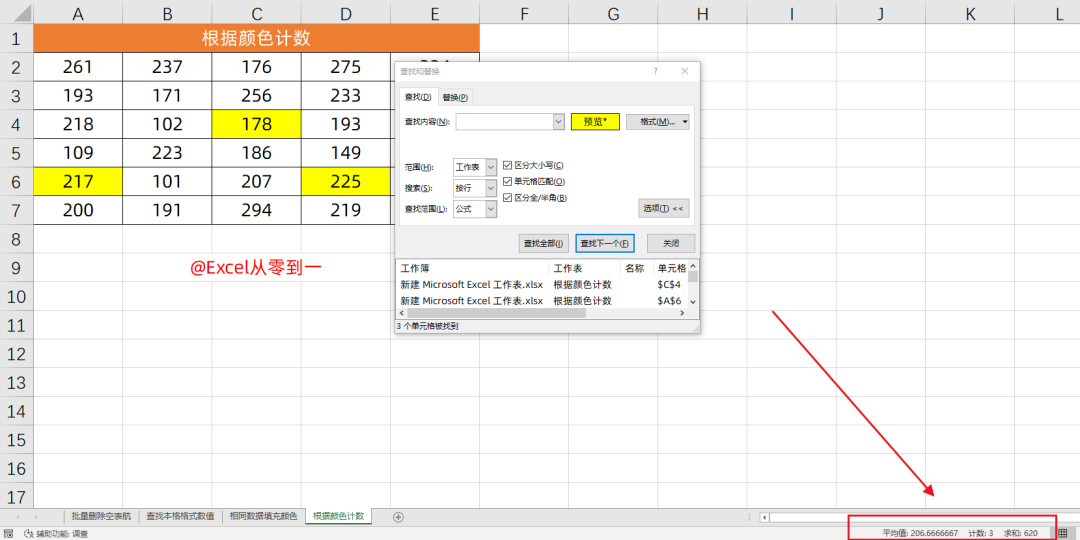The image size is (1080, 540).
Task: Select cell B5 containing 223
Action: (x=167, y=153)
